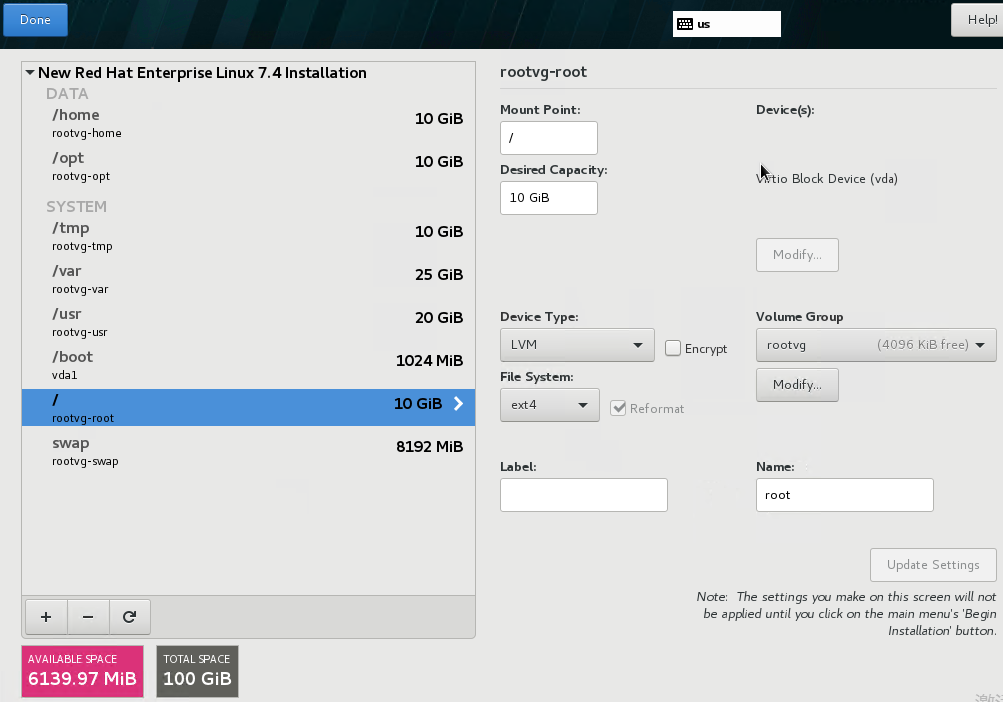Select the /home mount point

click(248, 123)
